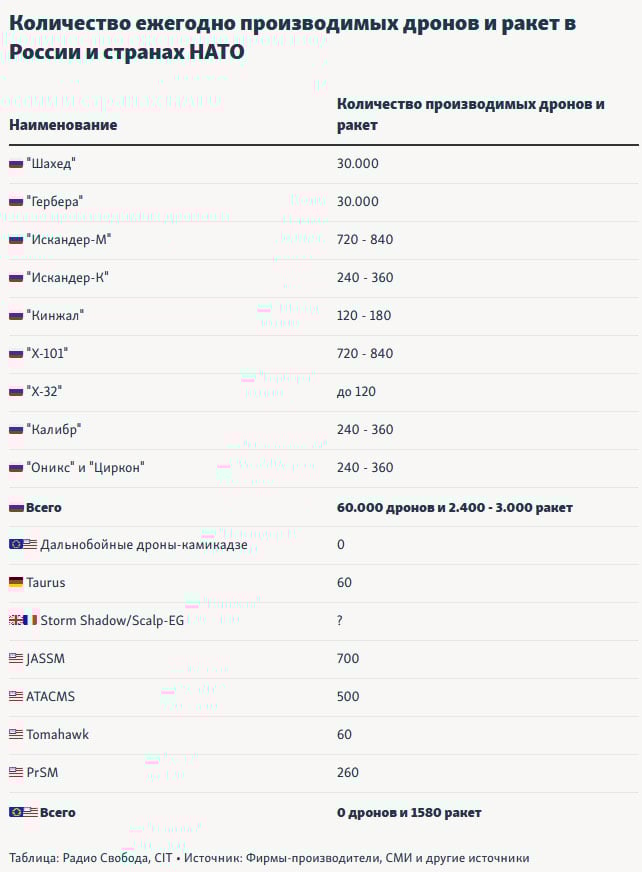The height and width of the screenshot is (872, 642).
Task: Click the Russian total "60.000 дронов" cell
Action: pyautogui.click(x=455, y=507)
